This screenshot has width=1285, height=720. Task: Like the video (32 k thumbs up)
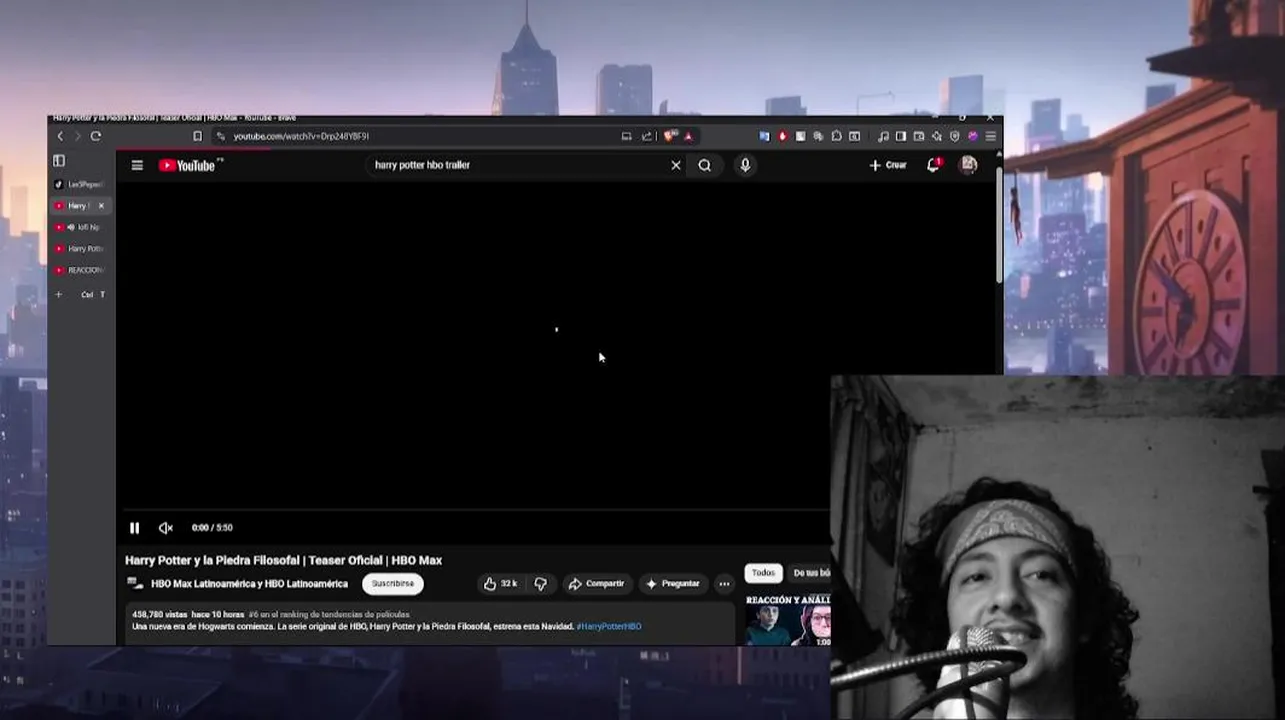[x=501, y=584]
